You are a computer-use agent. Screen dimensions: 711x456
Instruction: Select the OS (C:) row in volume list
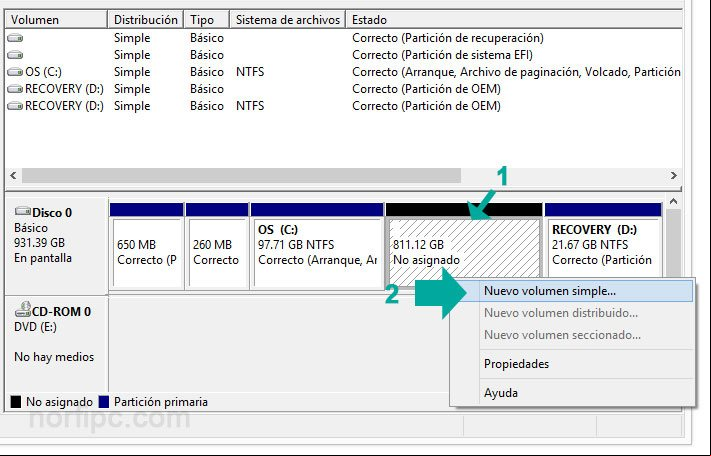pyautogui.click(x=343, y=72)
